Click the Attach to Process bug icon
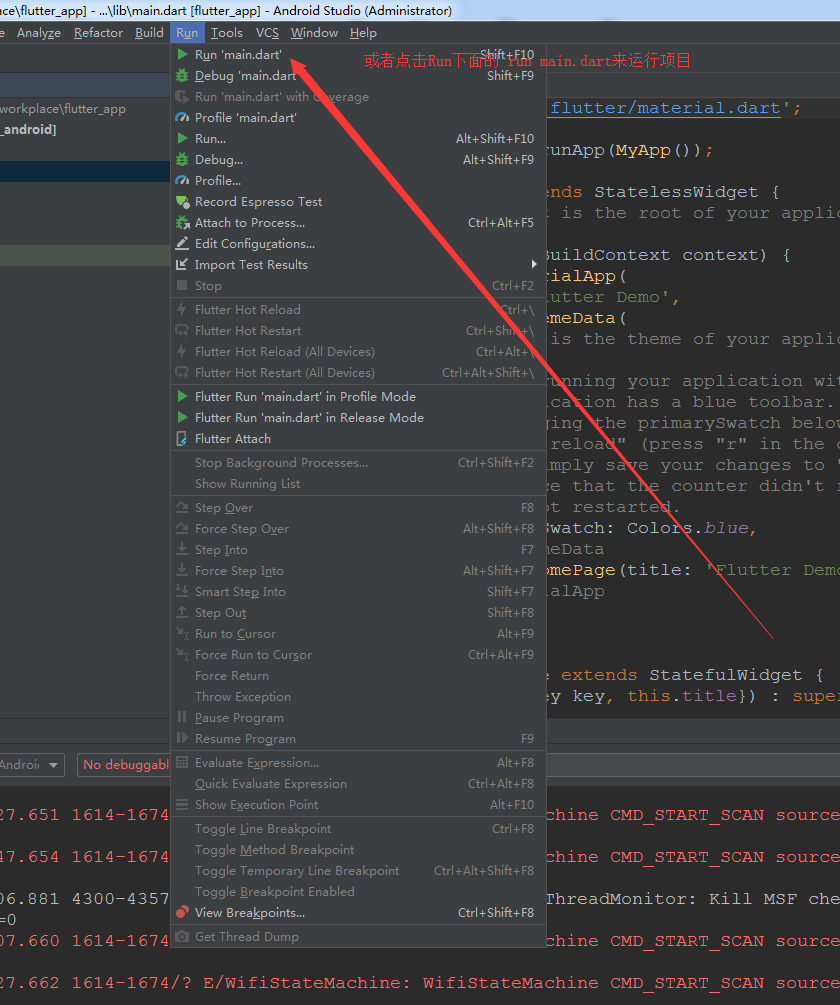This screenshot has height=1005, width=840. click(183, 223)
